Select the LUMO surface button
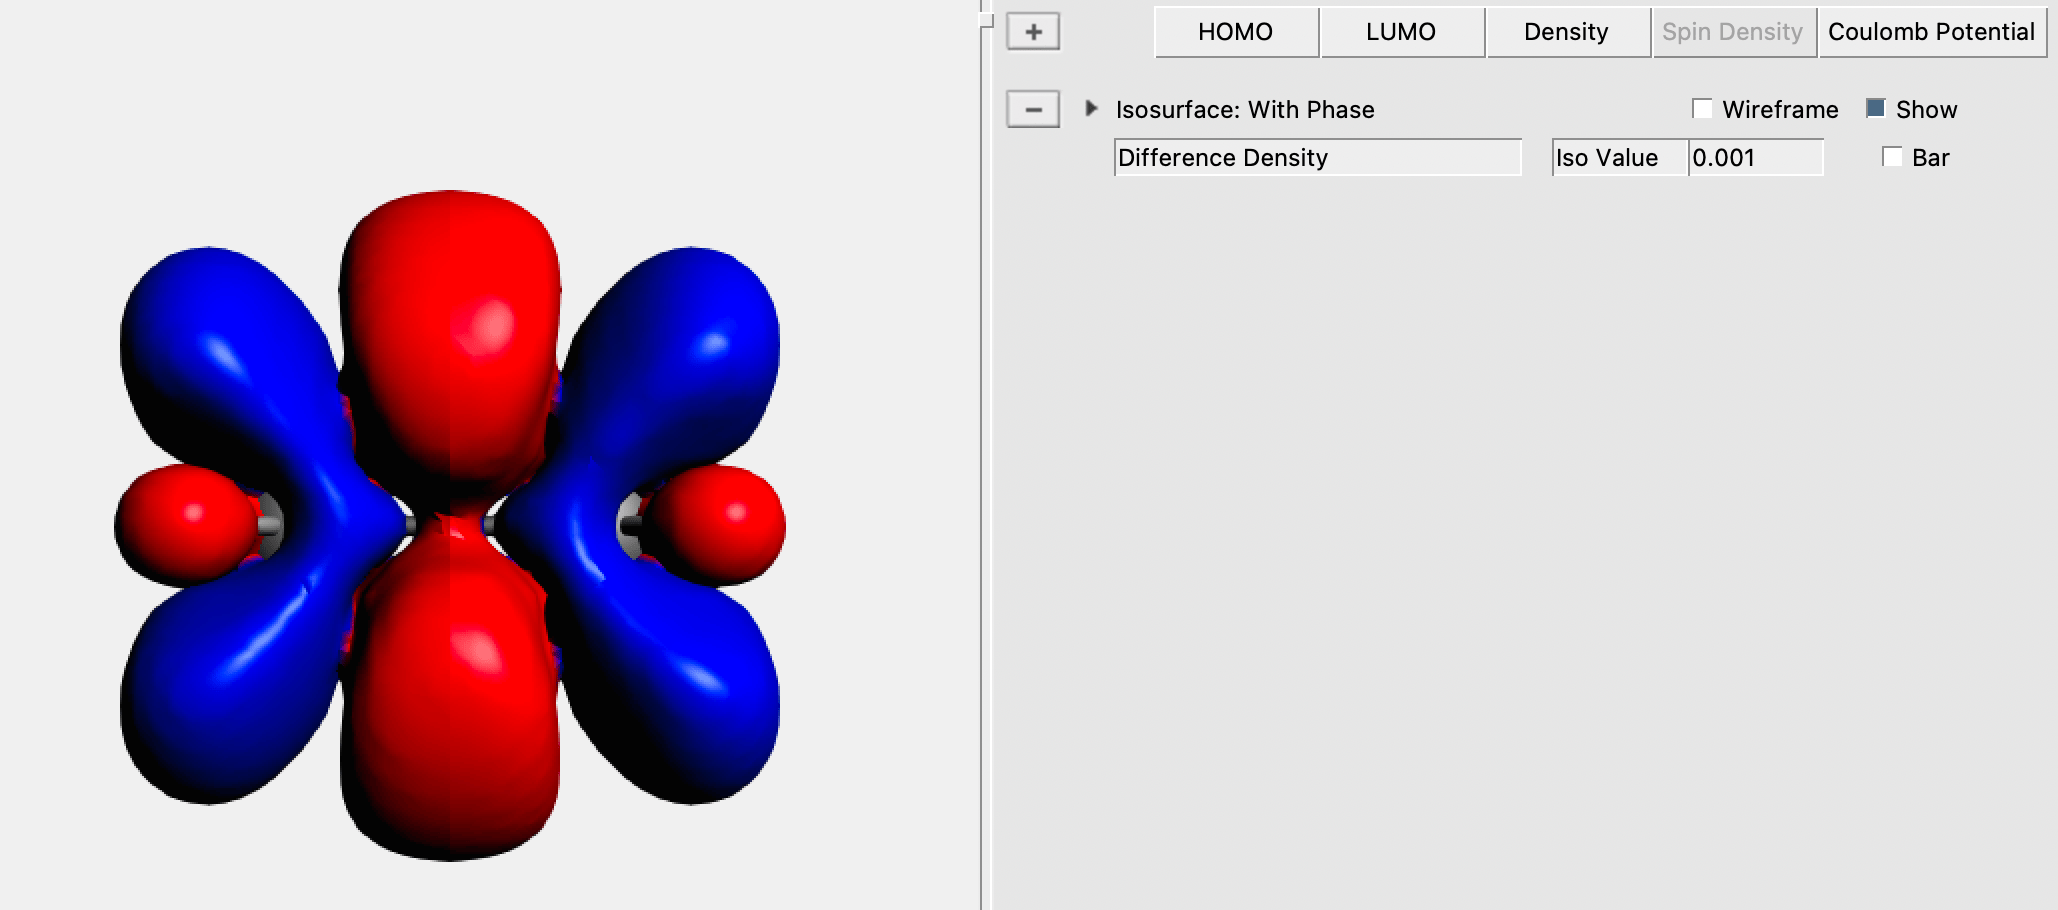Viewport: 2058px width, 910px height. [x=1400, y=31]
